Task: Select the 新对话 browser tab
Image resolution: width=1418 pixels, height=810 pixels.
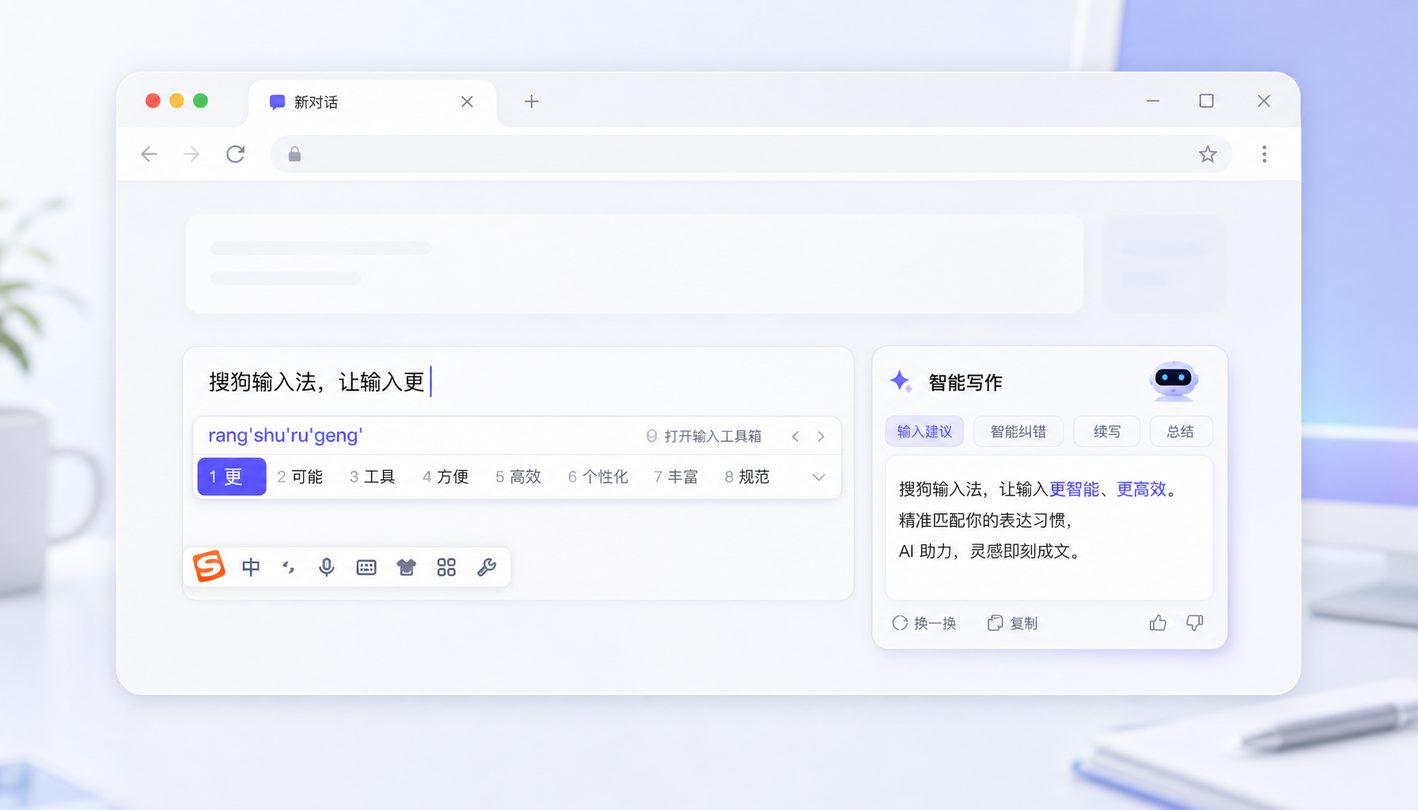Action: click(372, 102)
